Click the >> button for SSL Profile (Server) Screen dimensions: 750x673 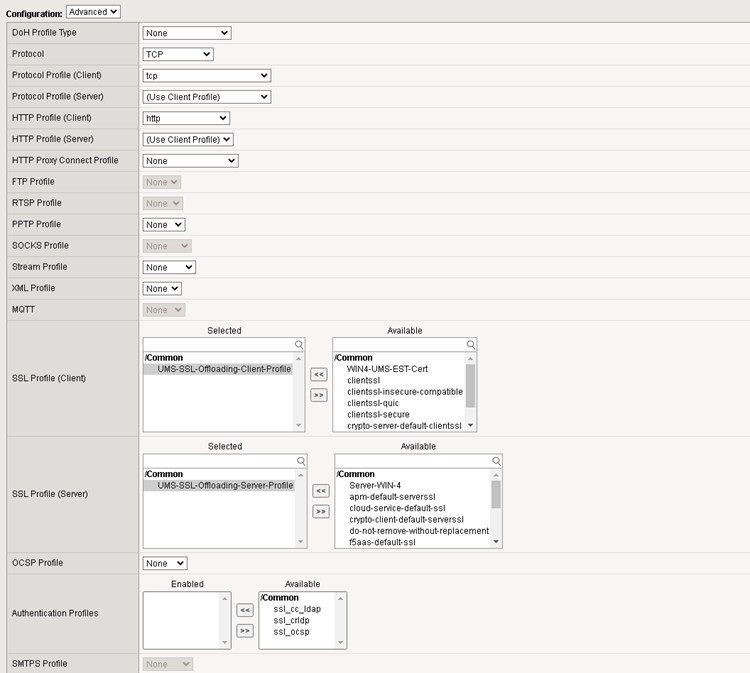(x=320, y=511)
